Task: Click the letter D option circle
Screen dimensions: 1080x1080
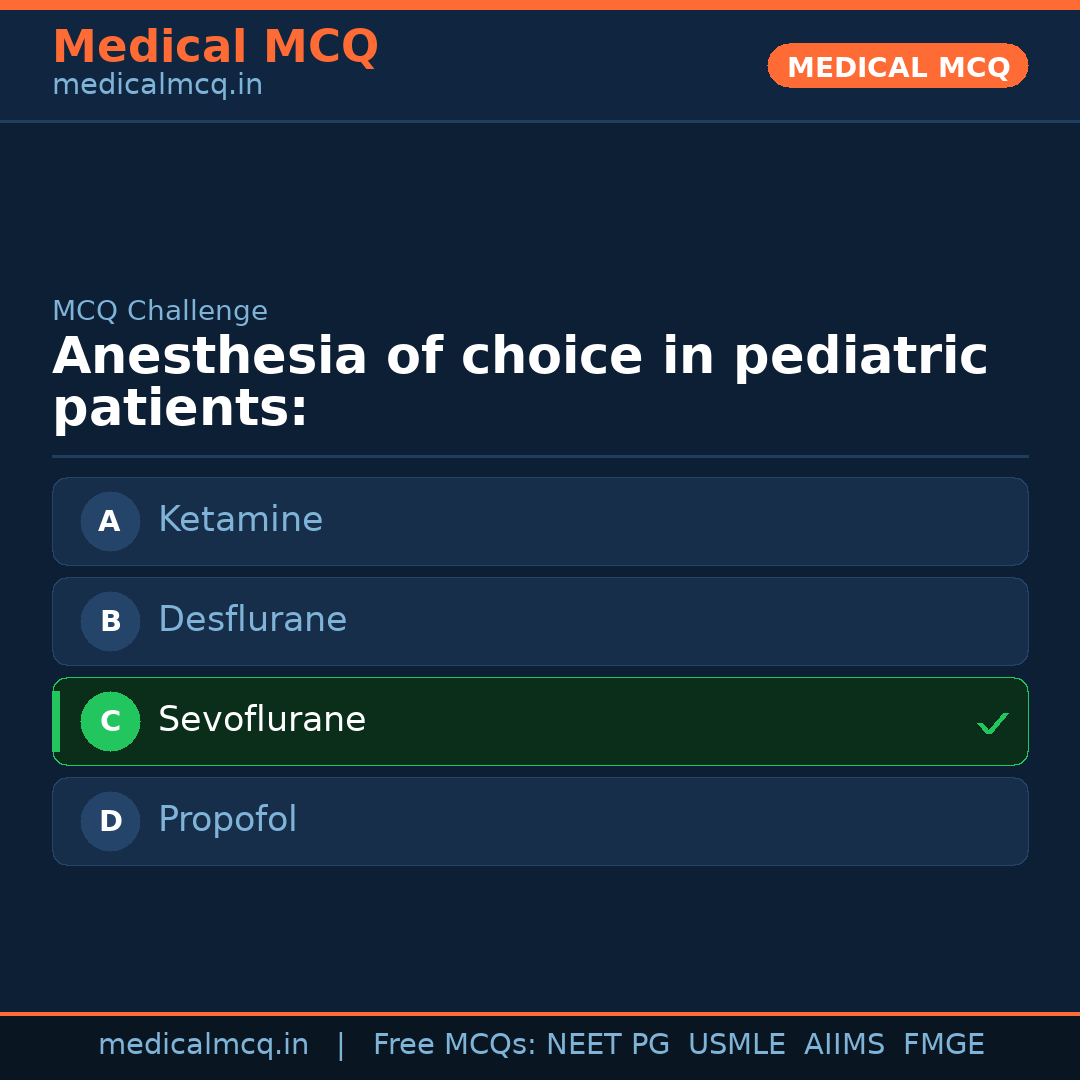Action: tap(110, 821)
